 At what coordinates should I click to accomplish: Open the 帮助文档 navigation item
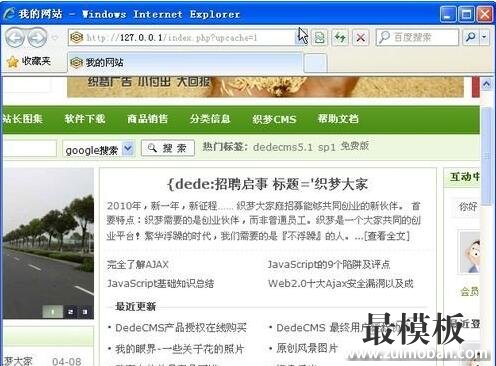coord(338,119)
